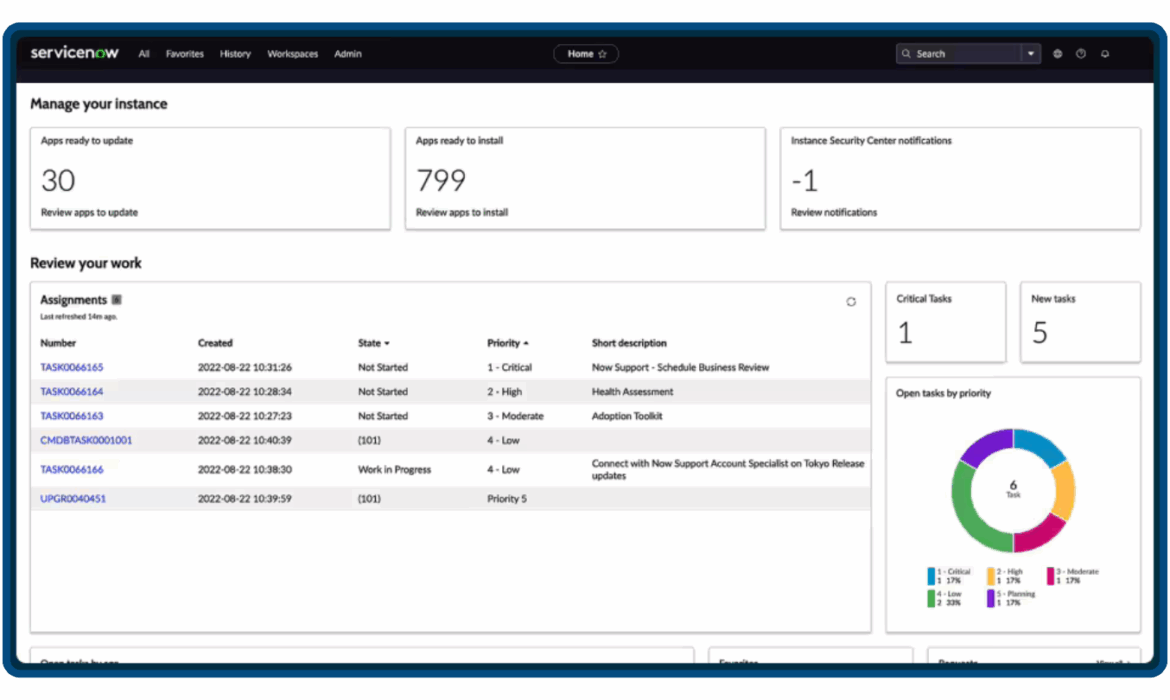Click the orange High donut segment
1170x700 pixels.
pyautogui.click(x=1064, y=490)
